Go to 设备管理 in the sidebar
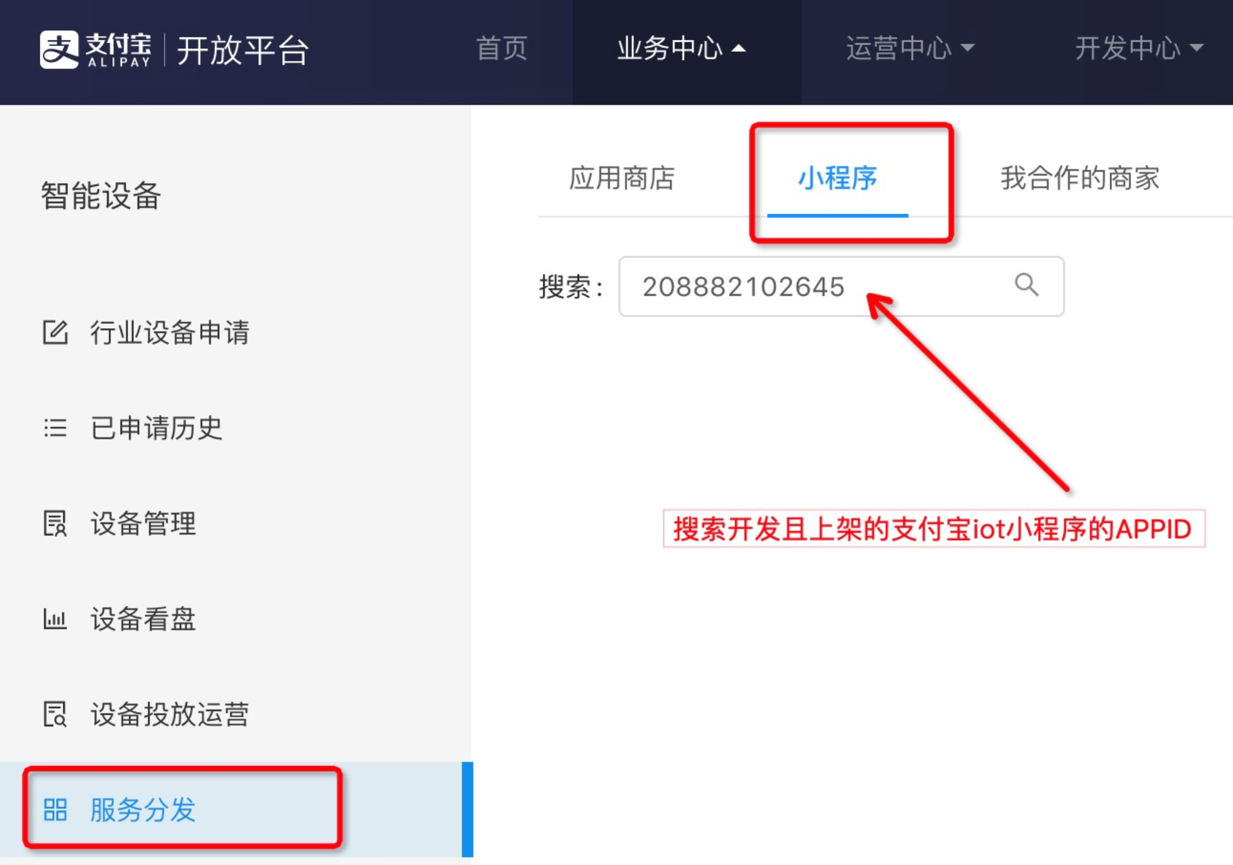Viewport: 1233px width, 865px height. click(143, 523)
